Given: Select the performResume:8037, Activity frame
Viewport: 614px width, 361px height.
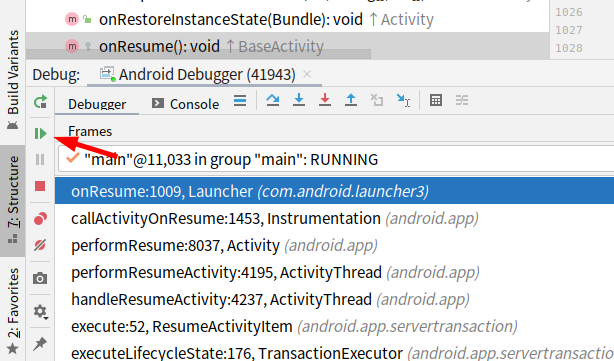Looking at the screenshot, I should pos(334,245).
